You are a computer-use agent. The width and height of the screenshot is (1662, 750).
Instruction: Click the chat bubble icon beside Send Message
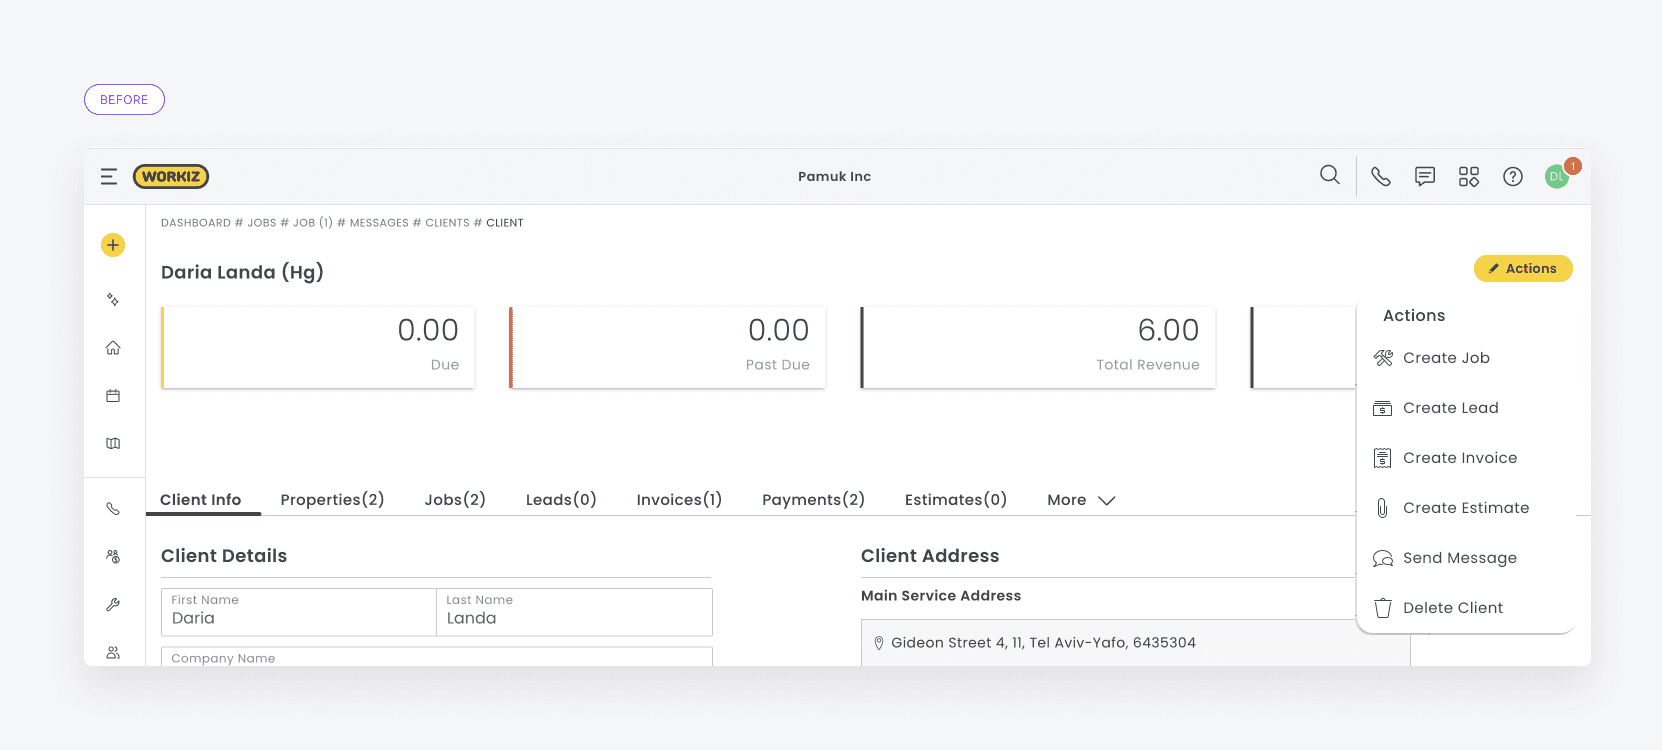coord(1383,558)
